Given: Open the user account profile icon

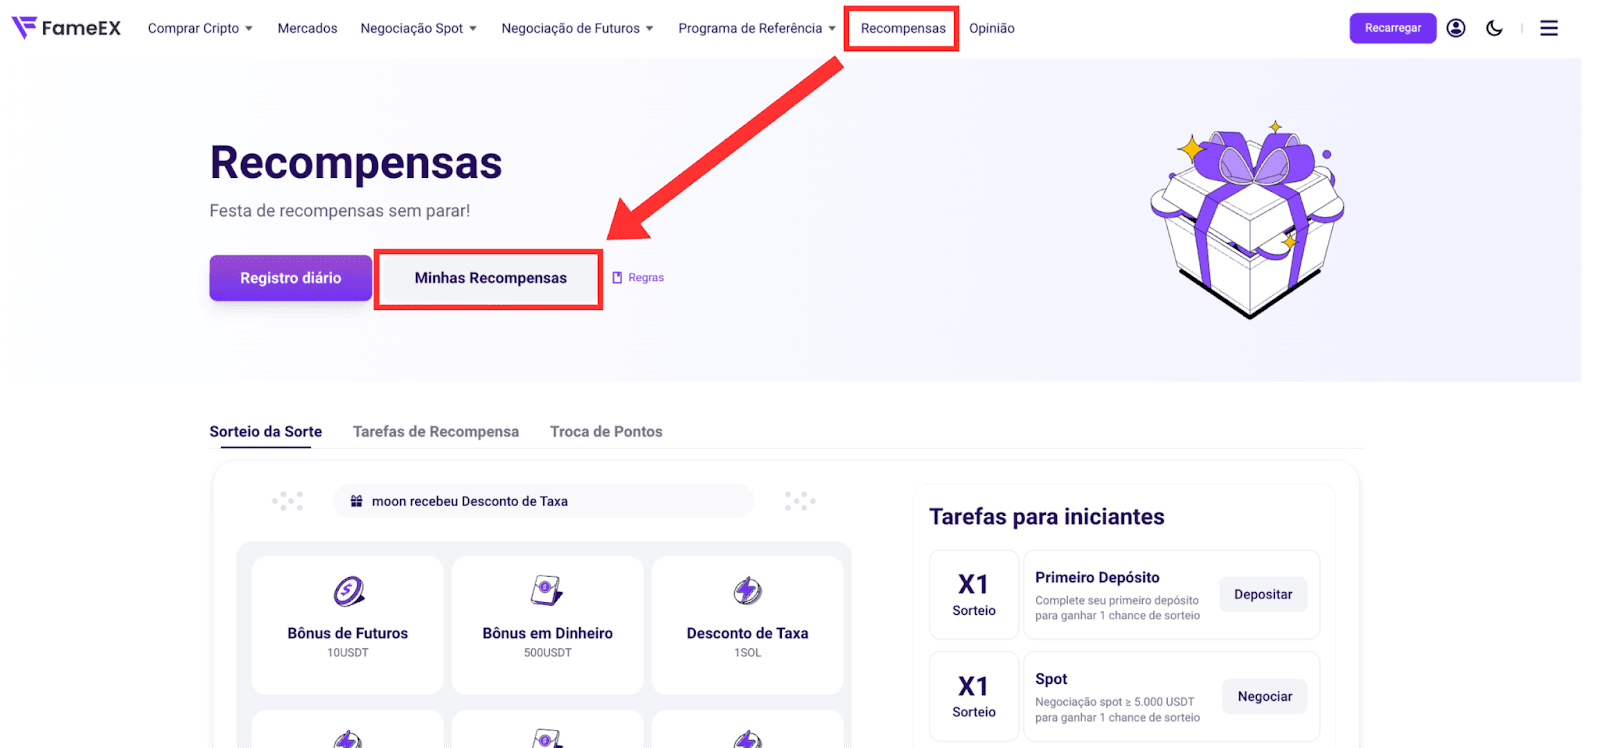Looking at the screenshot, I should [1456, 28].
